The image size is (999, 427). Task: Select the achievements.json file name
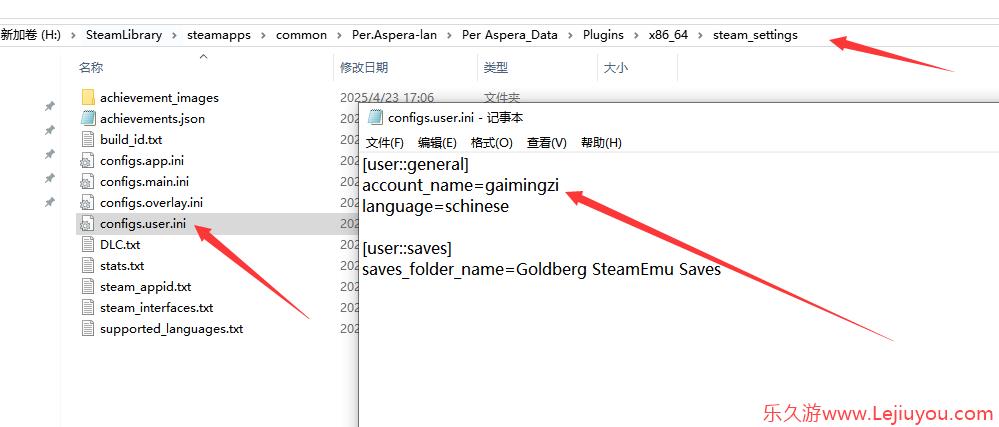[152, 119]
